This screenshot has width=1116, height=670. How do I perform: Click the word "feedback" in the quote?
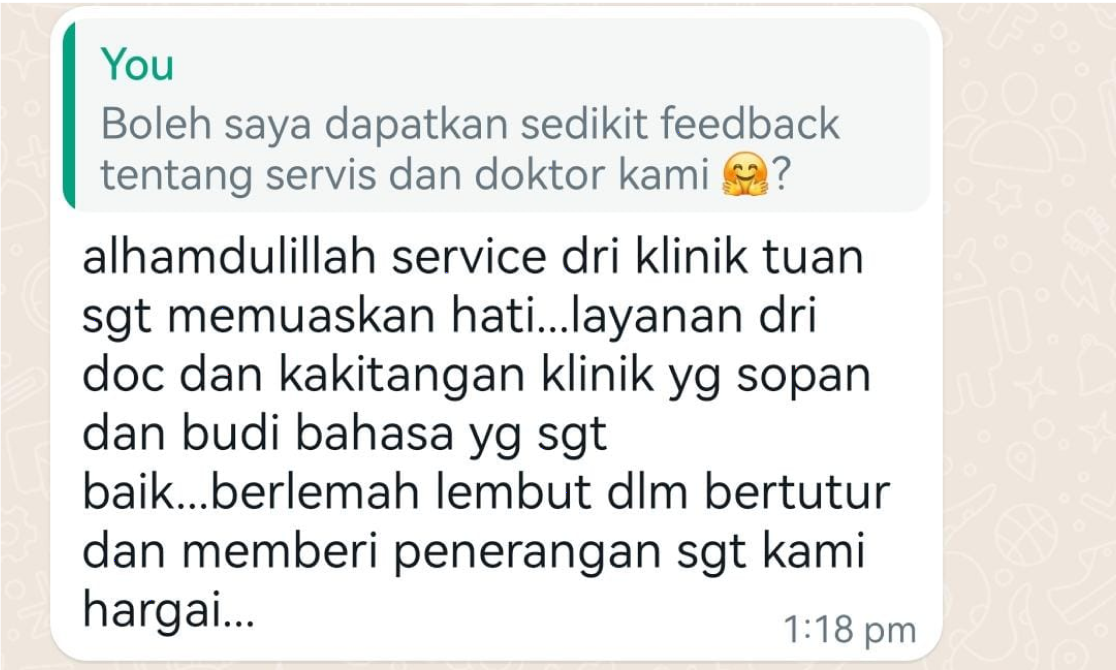click(x=750, y=124)
